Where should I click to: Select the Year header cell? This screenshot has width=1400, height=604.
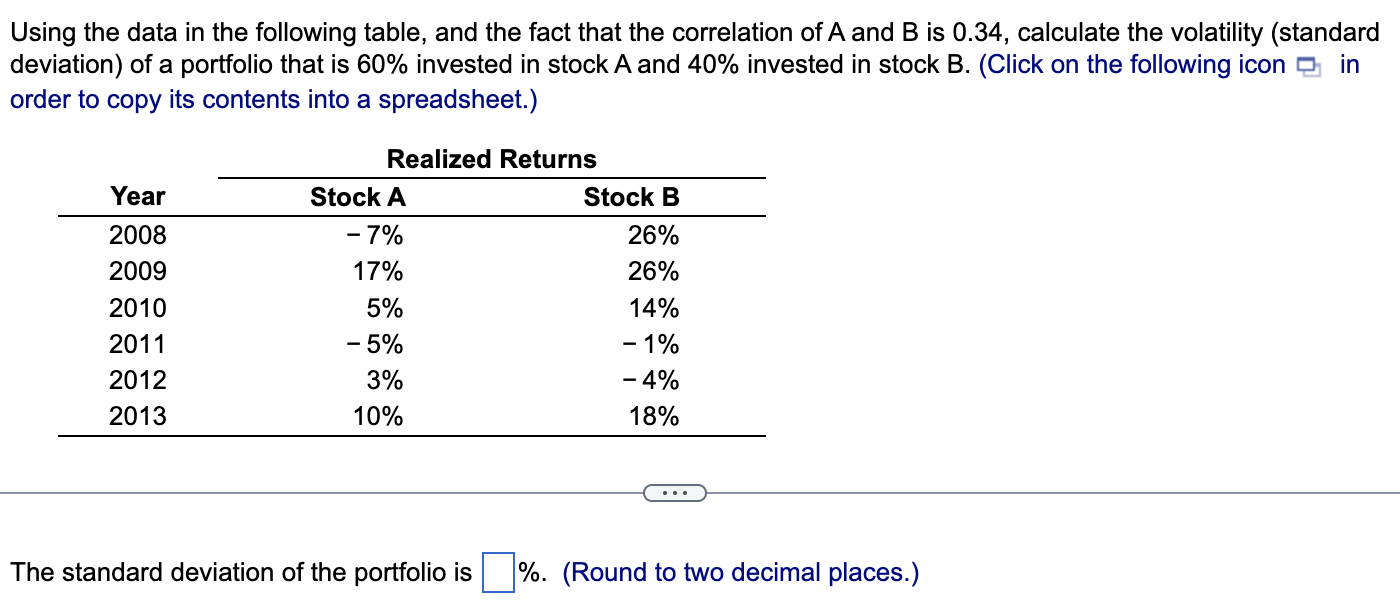pos(138,197)
